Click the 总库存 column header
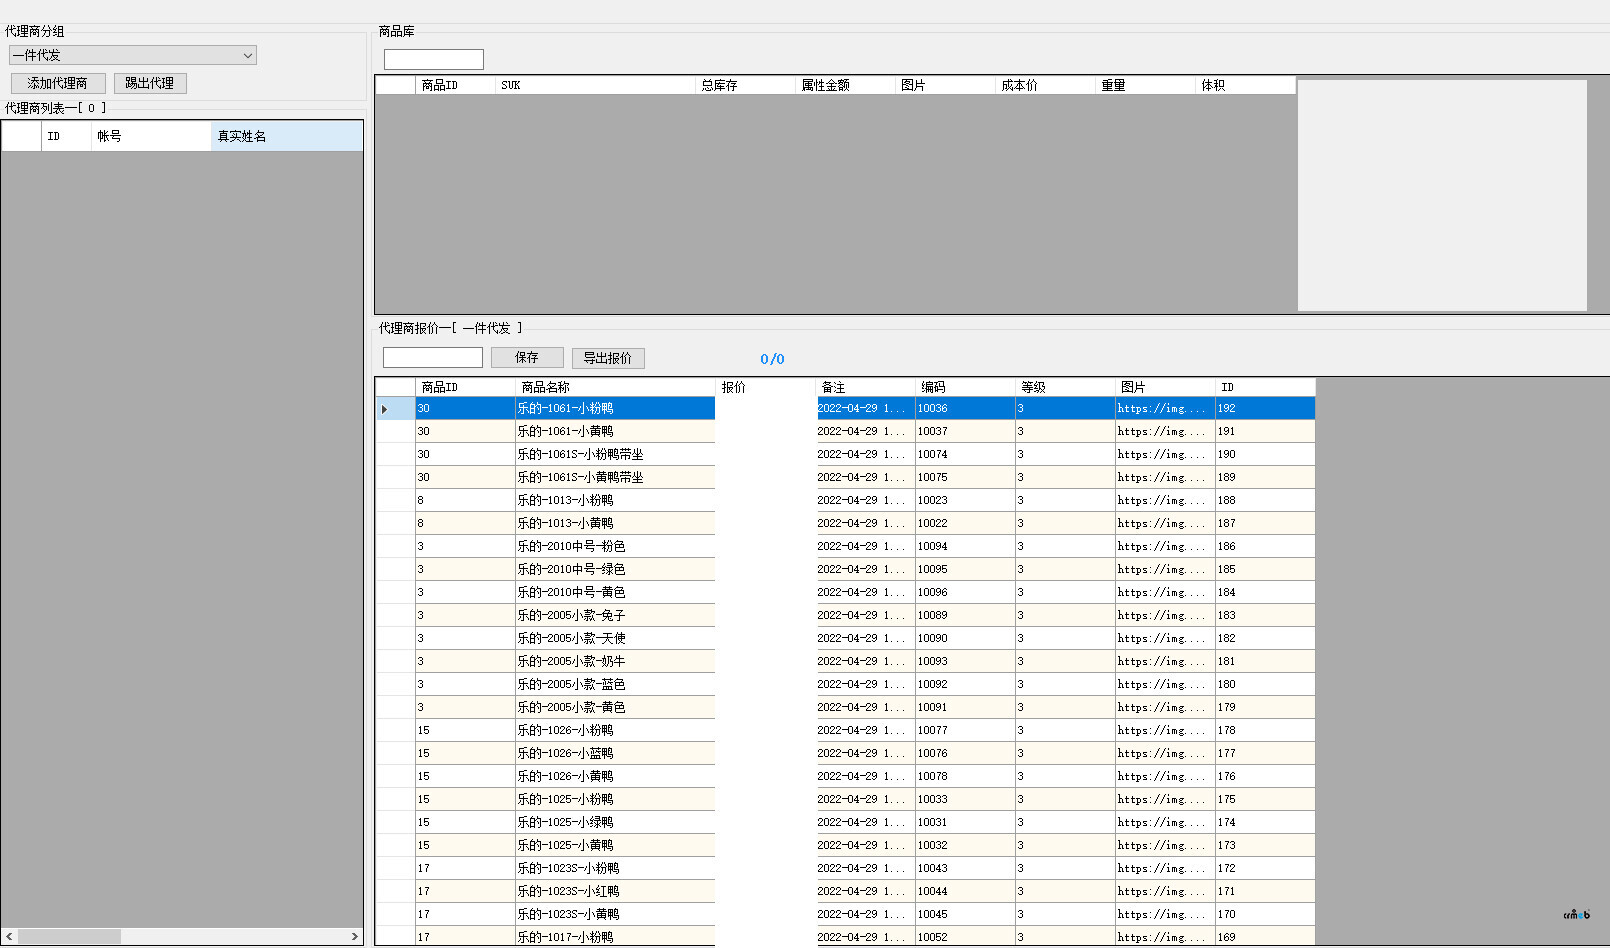1610x948 pixels. [x=744, y=85]
